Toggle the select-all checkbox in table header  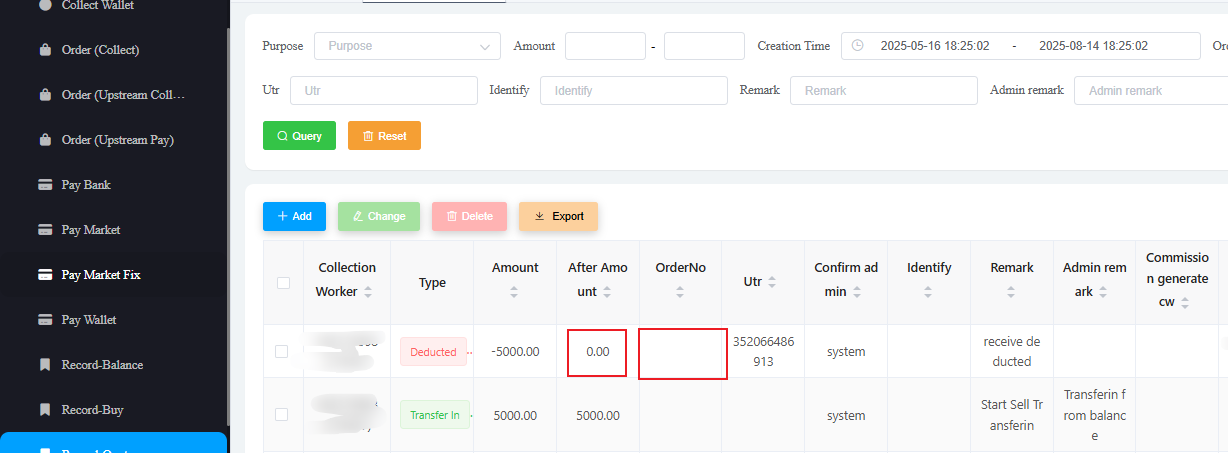(x=283, y=283)
